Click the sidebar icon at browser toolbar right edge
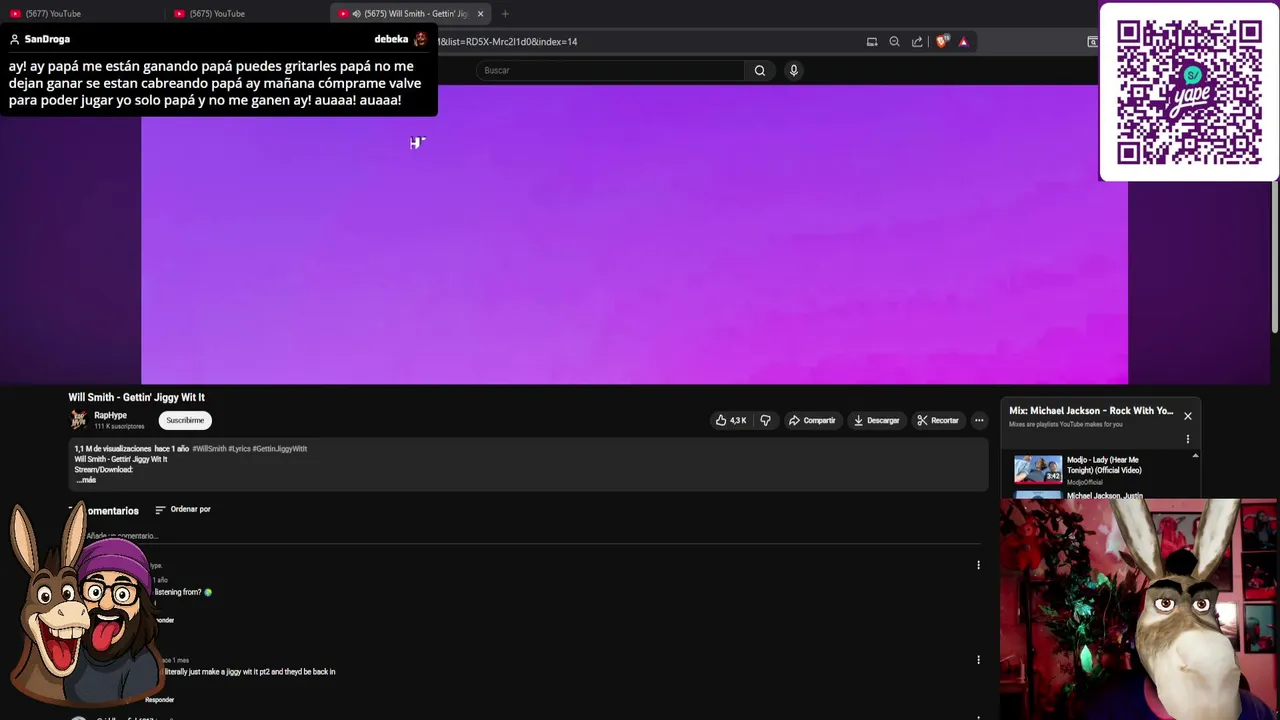 point(1092,42)
